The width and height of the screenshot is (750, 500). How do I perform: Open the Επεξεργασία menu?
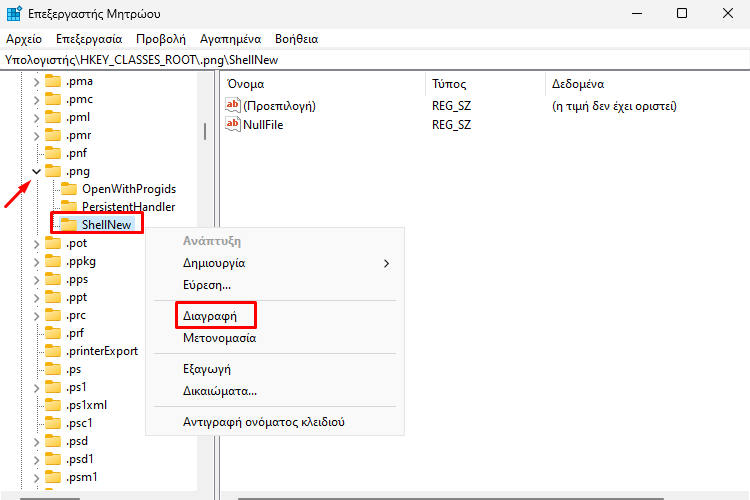pos(89,39)
